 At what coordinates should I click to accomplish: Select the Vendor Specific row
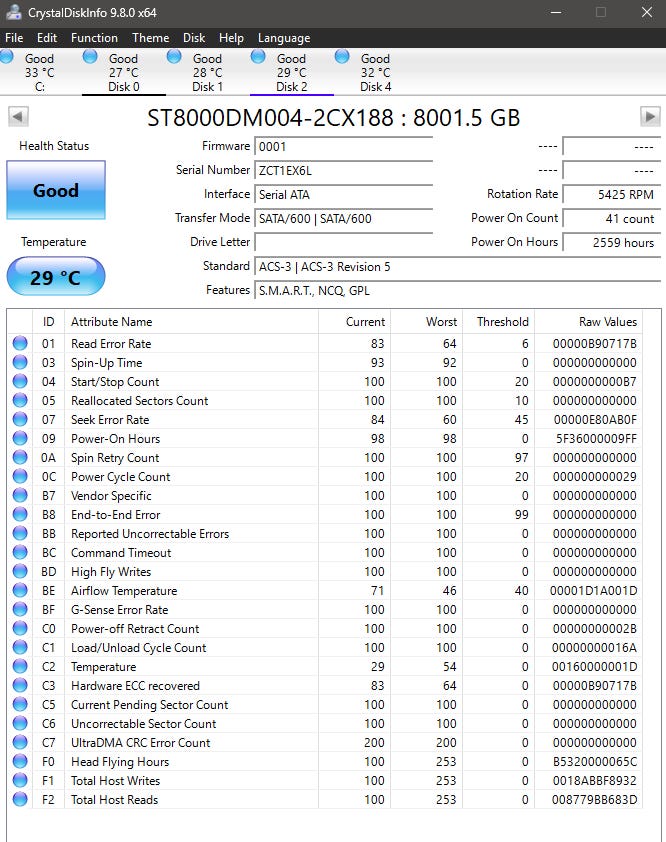(x=325, y=495)
